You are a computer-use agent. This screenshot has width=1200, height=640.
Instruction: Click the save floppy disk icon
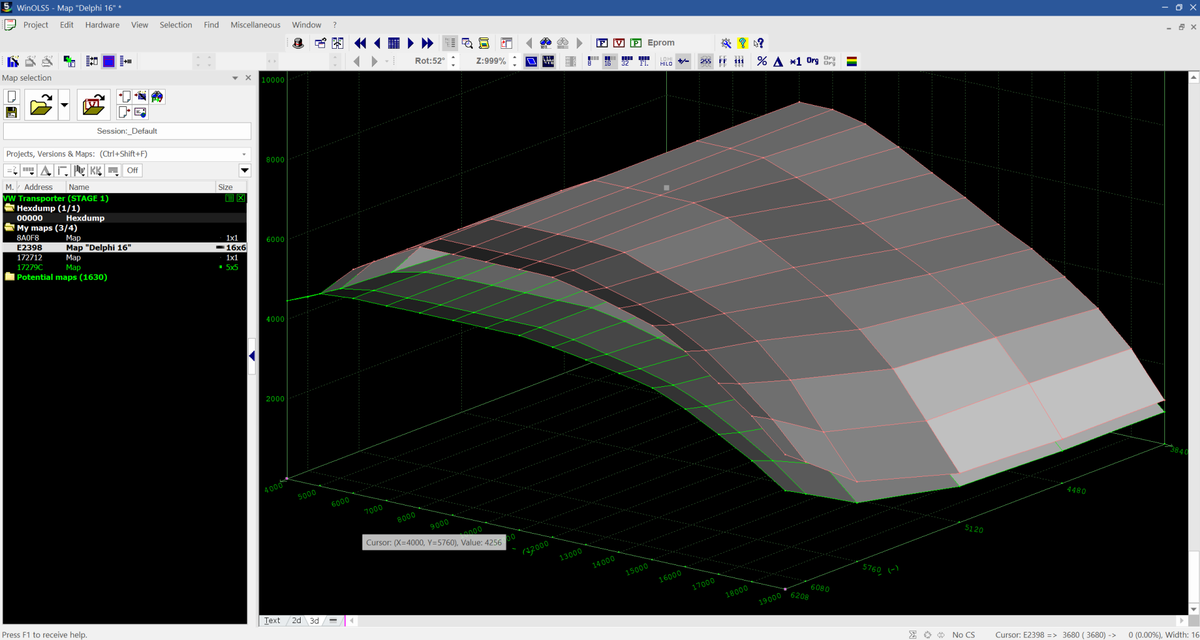(x=11, y=112)
